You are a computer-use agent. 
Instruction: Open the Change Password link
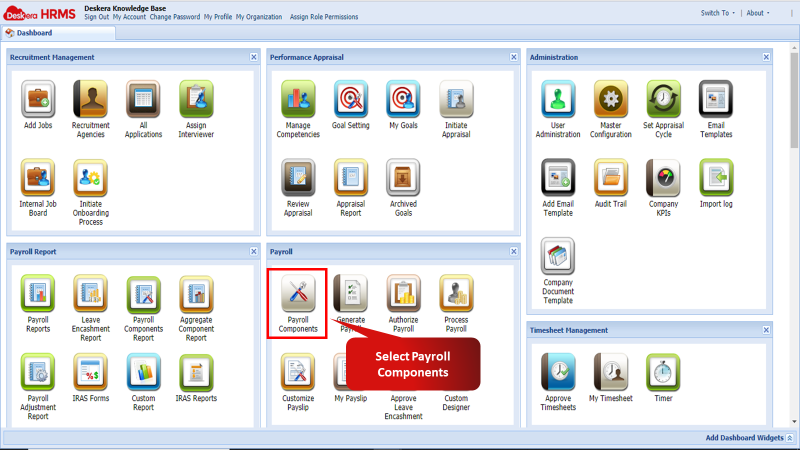(x=174, y=17)
